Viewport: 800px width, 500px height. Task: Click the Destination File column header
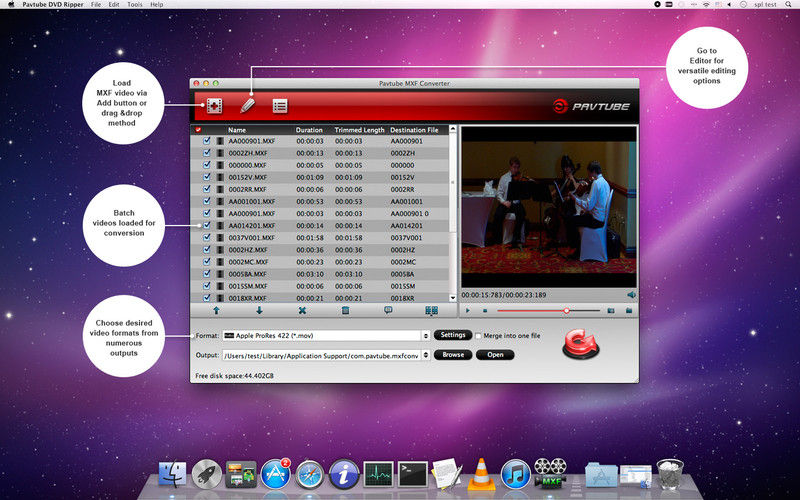[414, 130]
